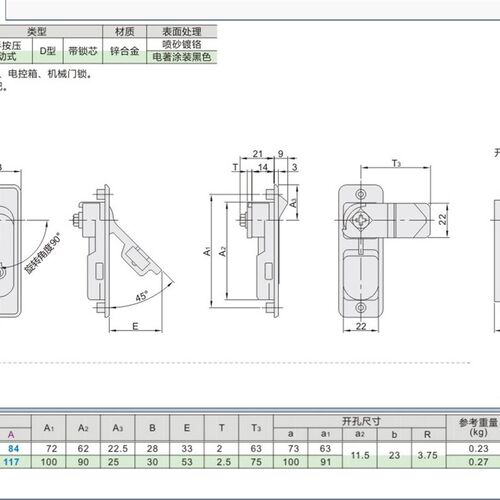Click the 21 dimension value in the drawing
Screen dimensions: 500x500
[258, 154]
